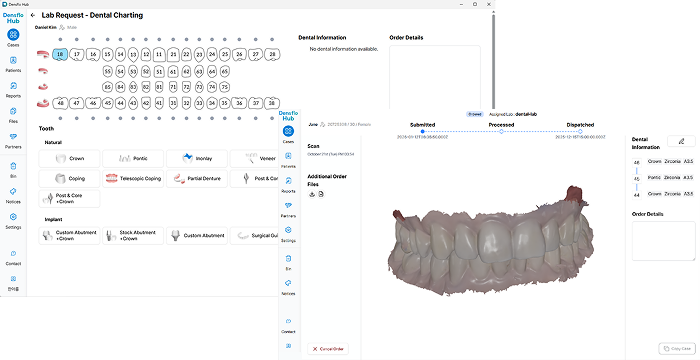The width and height of the screenshot is (700, 360).
Task: Select the lower deciduous jaw icon on the 85 row
Action: 43,87
